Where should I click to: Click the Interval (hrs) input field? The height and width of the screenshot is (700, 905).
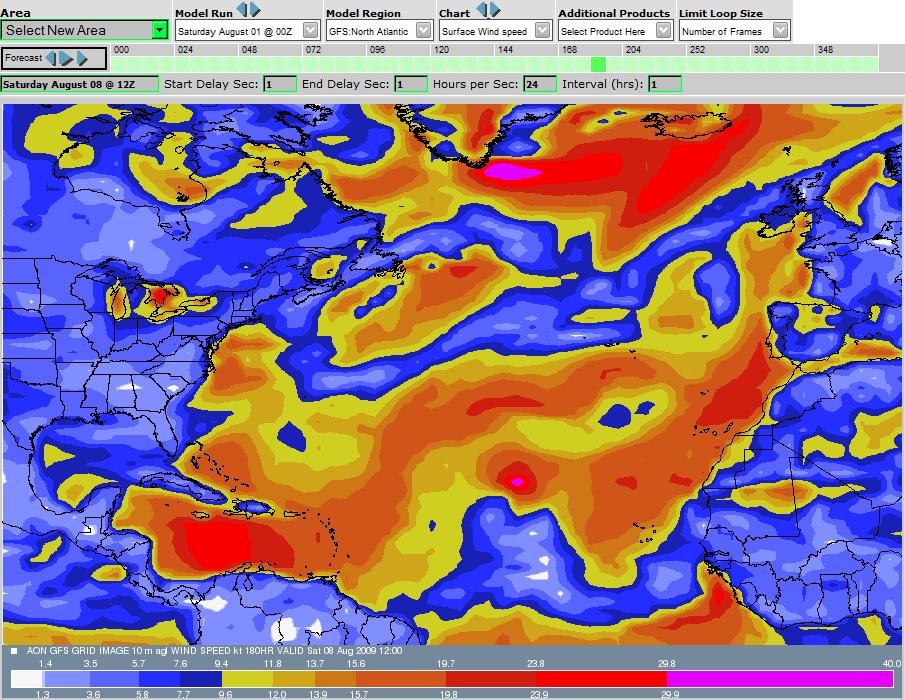click(x=665, y=84)
